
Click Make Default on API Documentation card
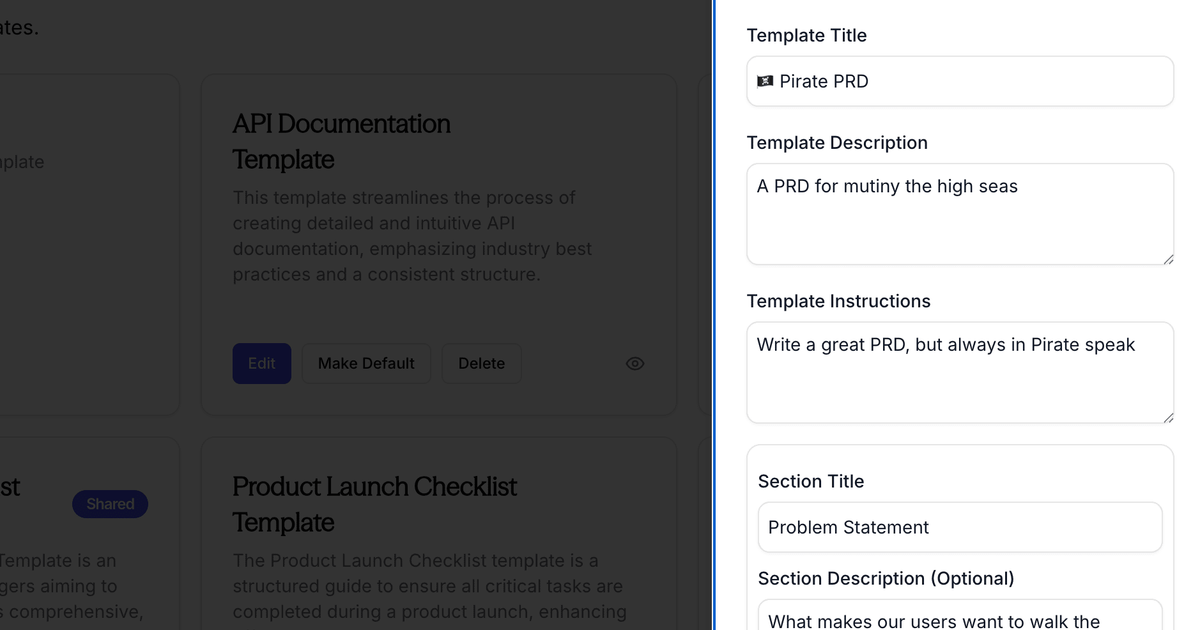(x=366, y=364)
